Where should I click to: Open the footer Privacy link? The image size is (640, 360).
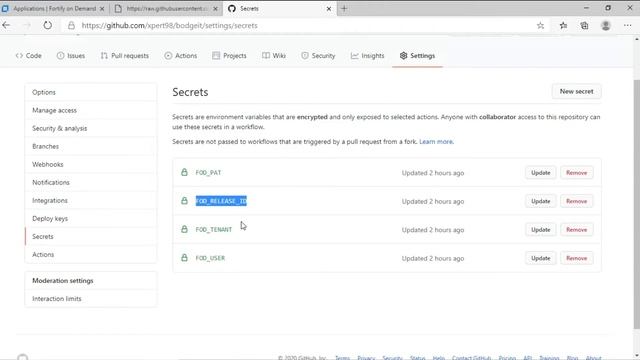(x=366, y=358)
